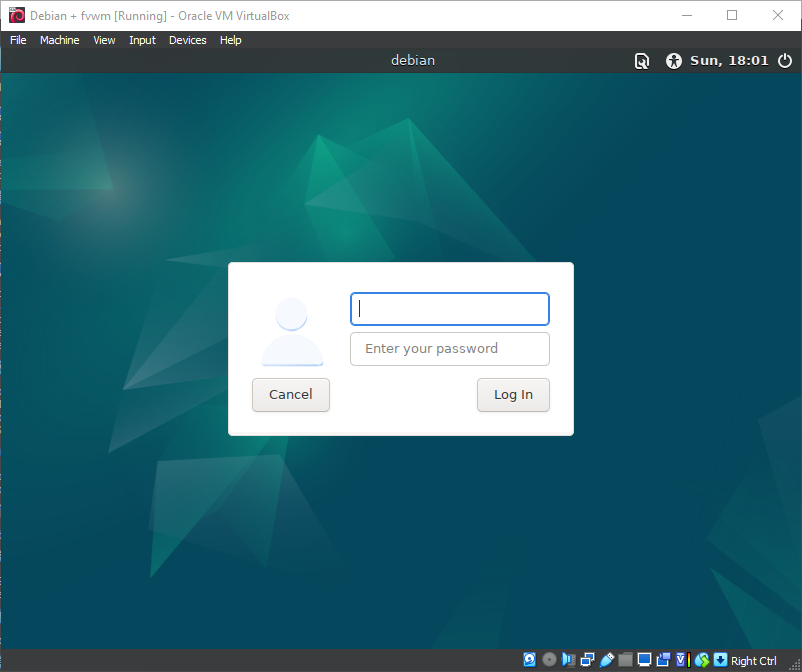802x672 pixels.
Task: Click the audio status icon
Action: pos(568,660)
